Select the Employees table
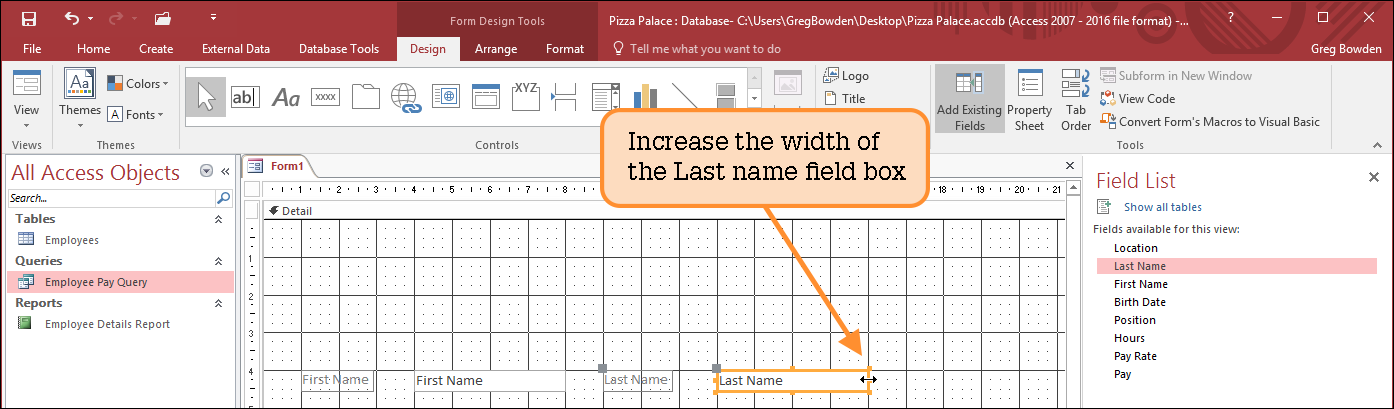Image resolution: width=1394 pixels, height=409 pixels. (119, 240)
